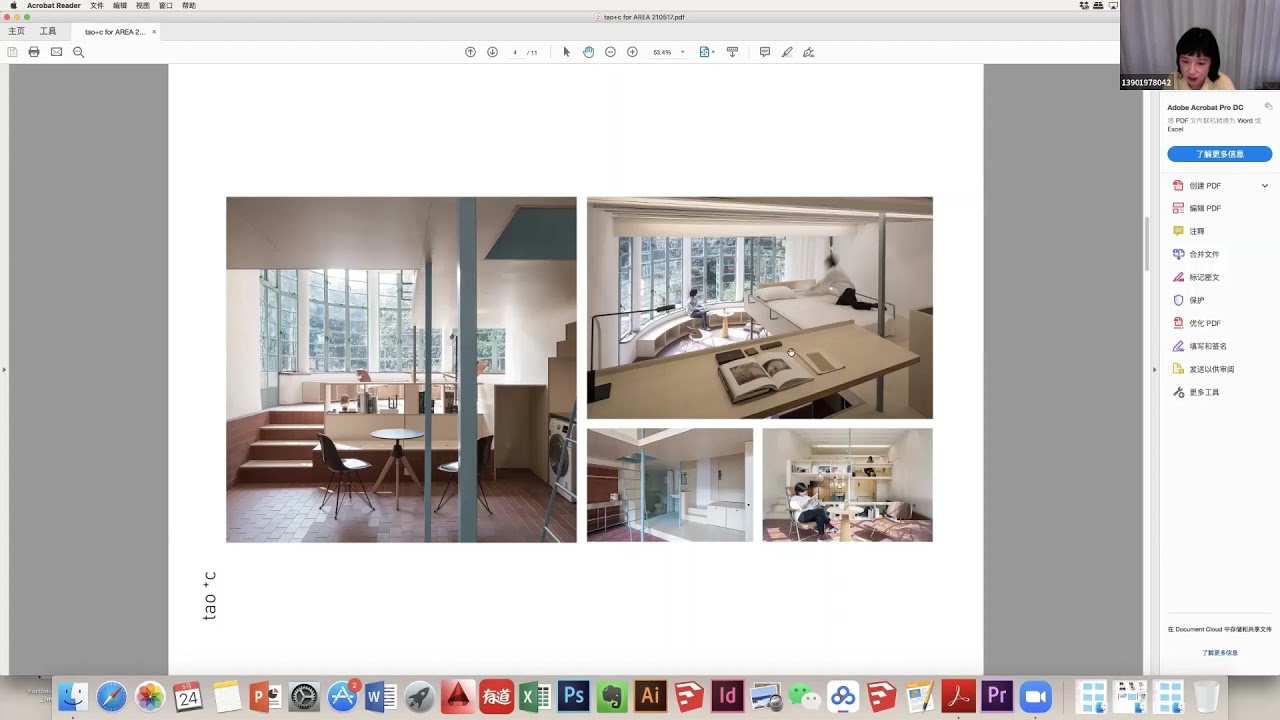Click the 了解更多信息 blue button
The height and width of the screenshot is (720, 1280).
tap(1219, 154)
